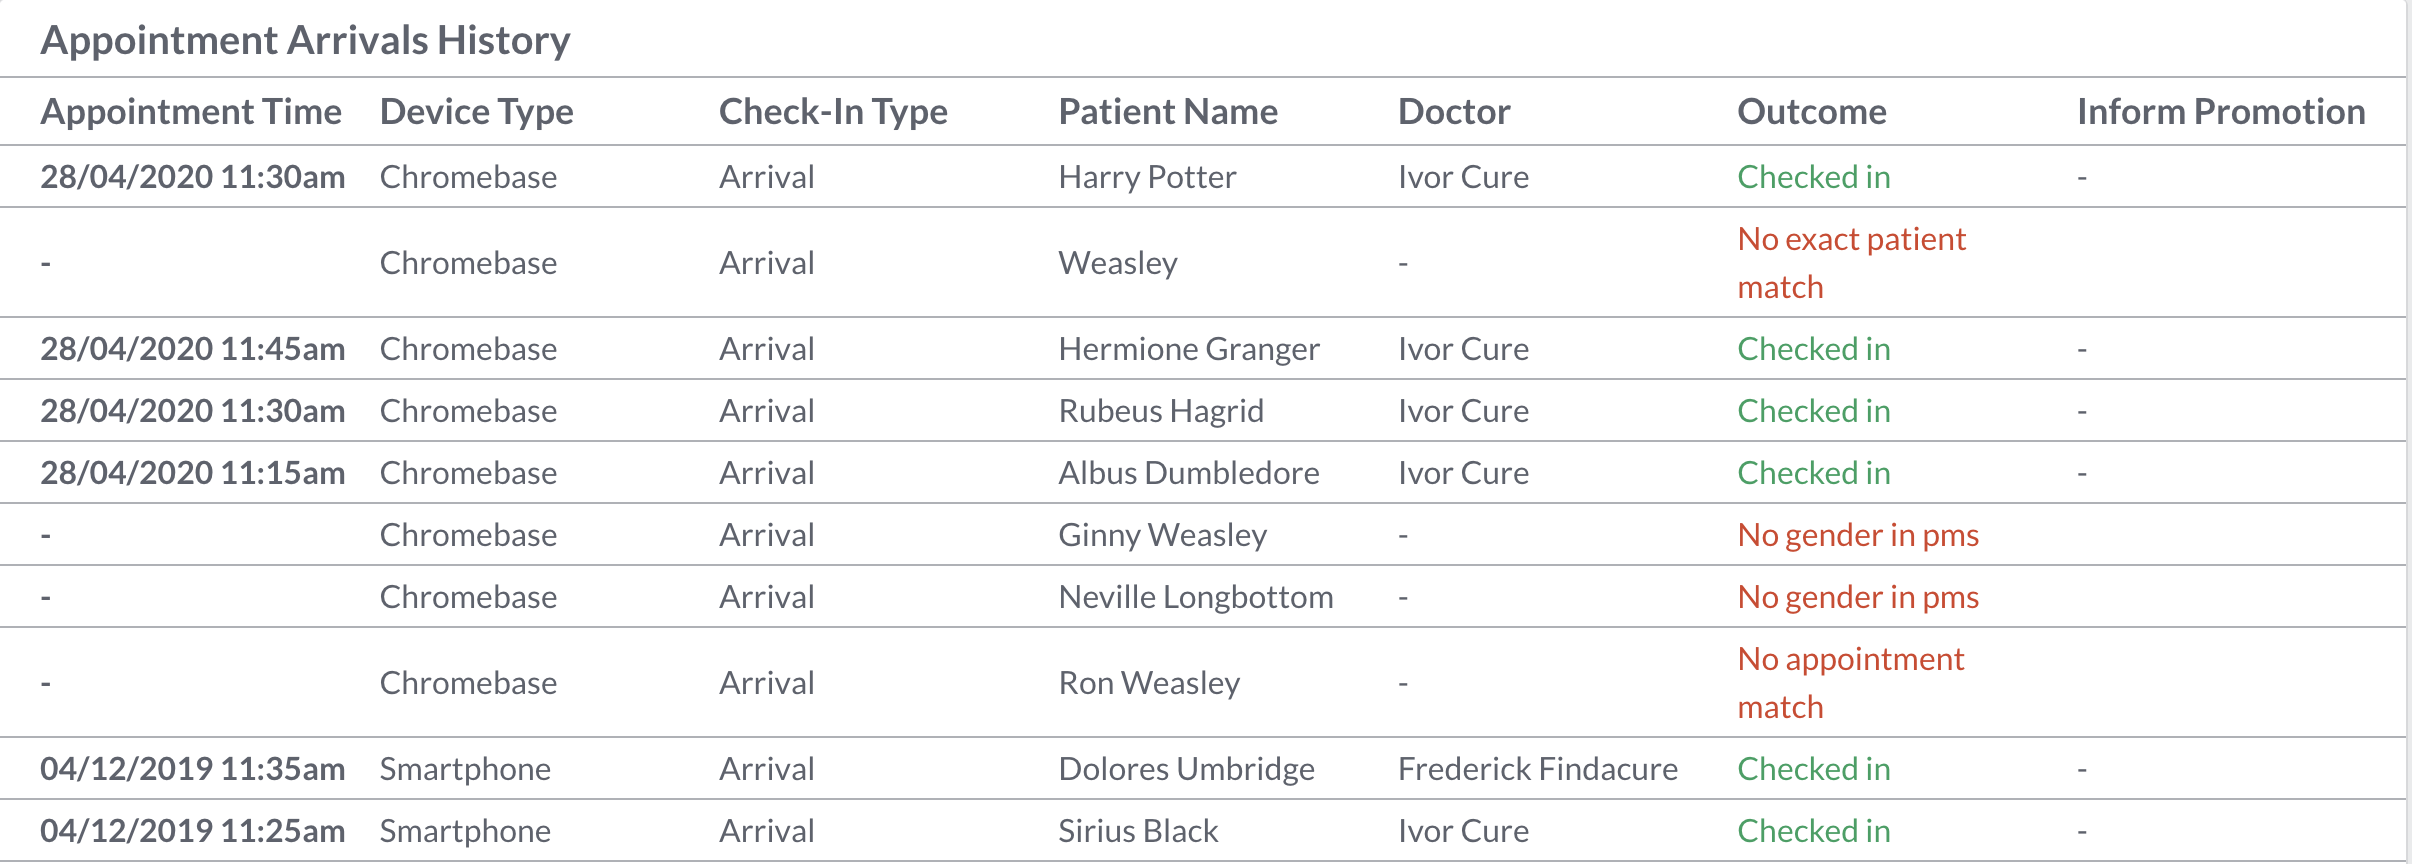The image size is (2412, 864).
Task: Select the Patient Name column header
Action: click(x=1168, y=111)
